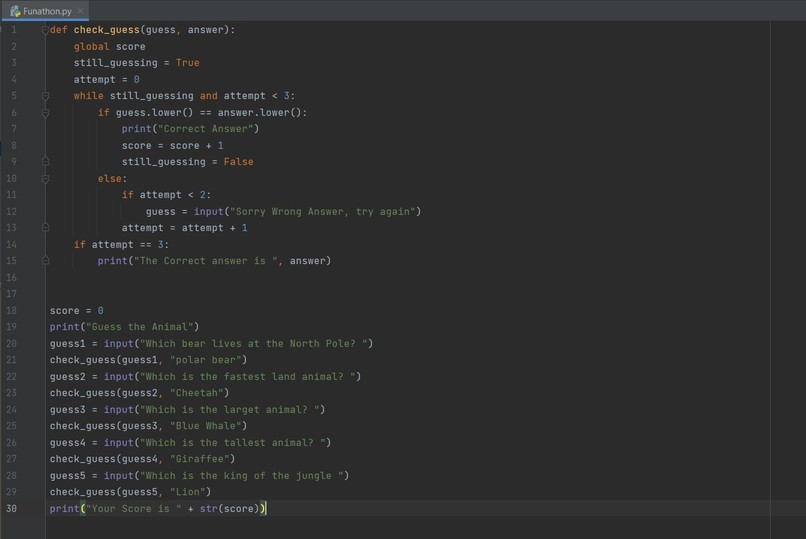Click the 'else:' keyword
The height and width of the screenshot is (539, 806).
(x=112, y=179)
